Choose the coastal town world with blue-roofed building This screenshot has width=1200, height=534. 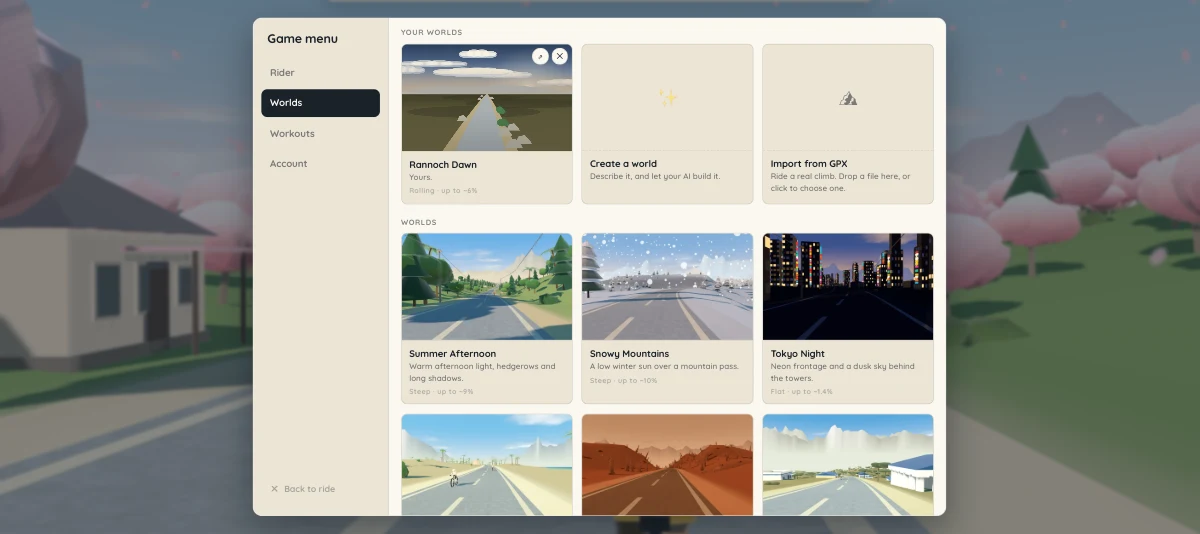tap(848, 465)
